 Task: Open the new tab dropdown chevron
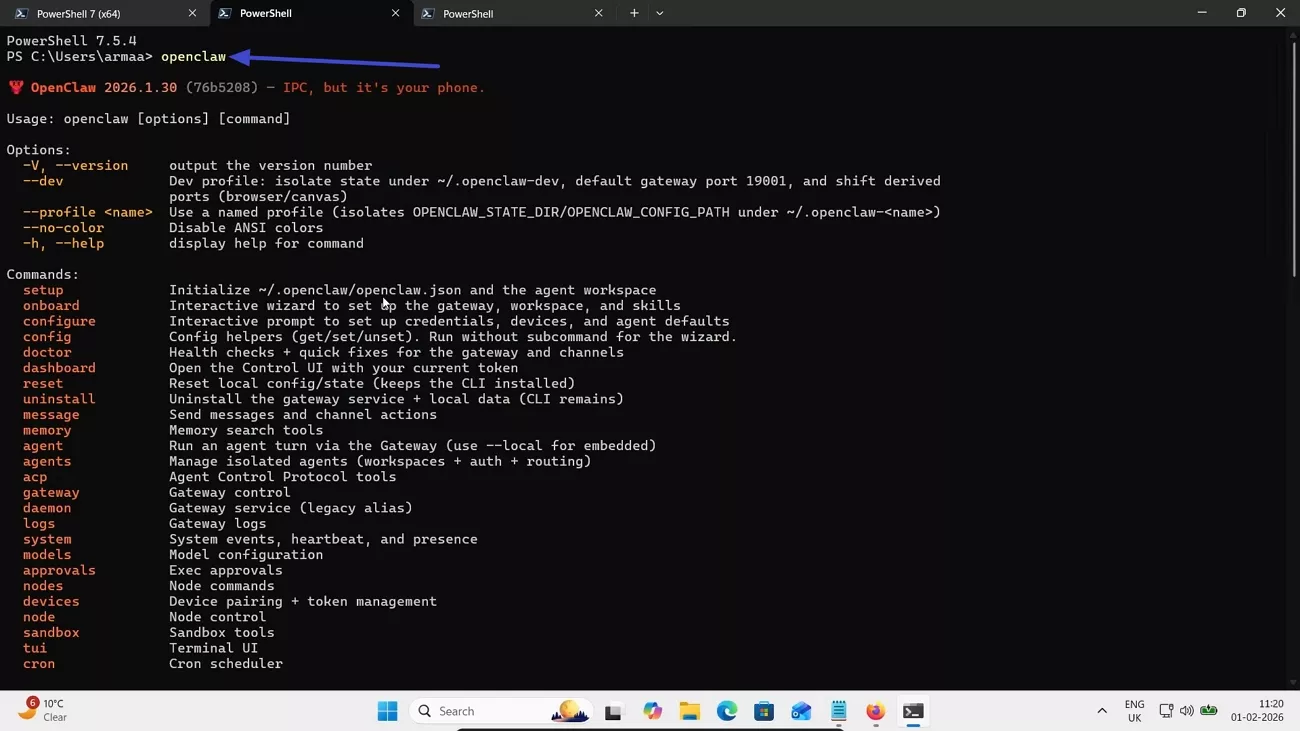coord(658,13)
